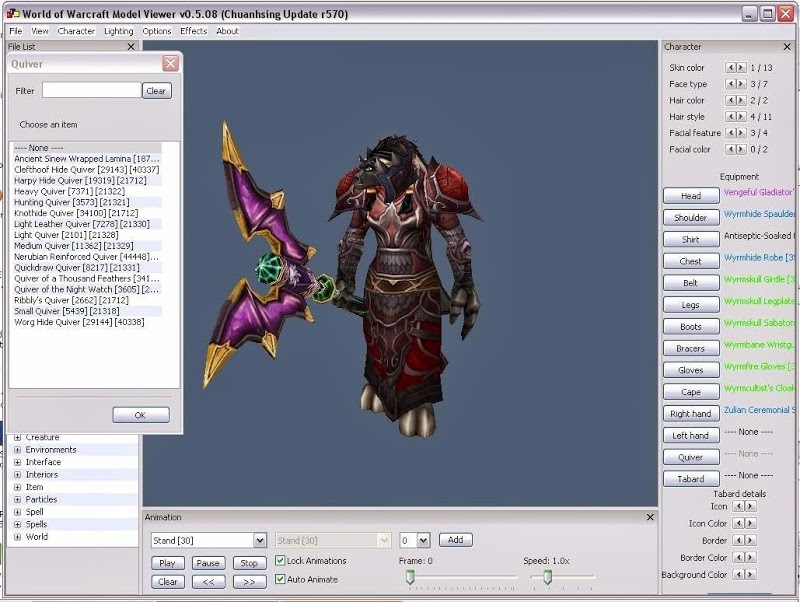Open the Lighting menu
800x602 pixels.
tap(118, 31)
